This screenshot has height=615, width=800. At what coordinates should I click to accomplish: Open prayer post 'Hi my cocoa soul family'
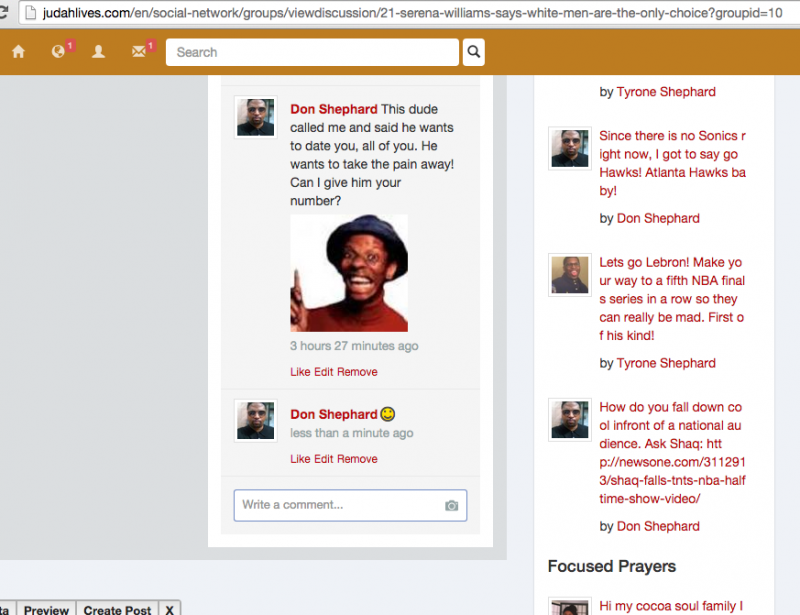click(671, 606)
